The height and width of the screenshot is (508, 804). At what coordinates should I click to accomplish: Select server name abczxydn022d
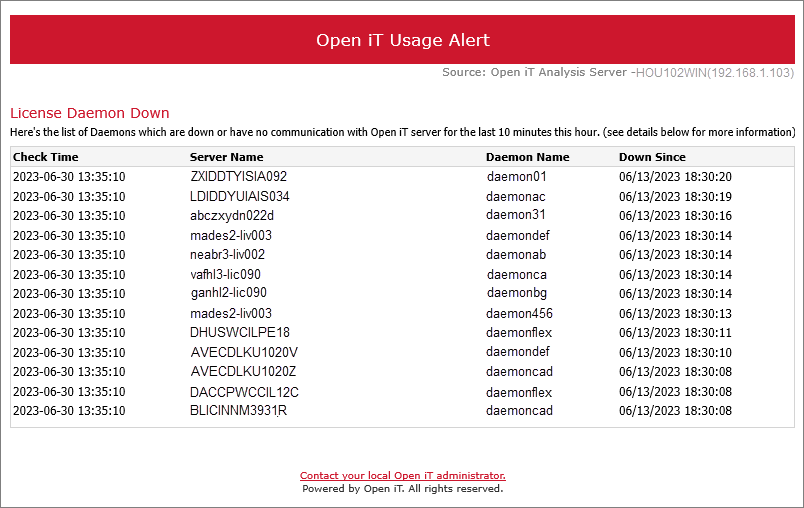point(232,215)
